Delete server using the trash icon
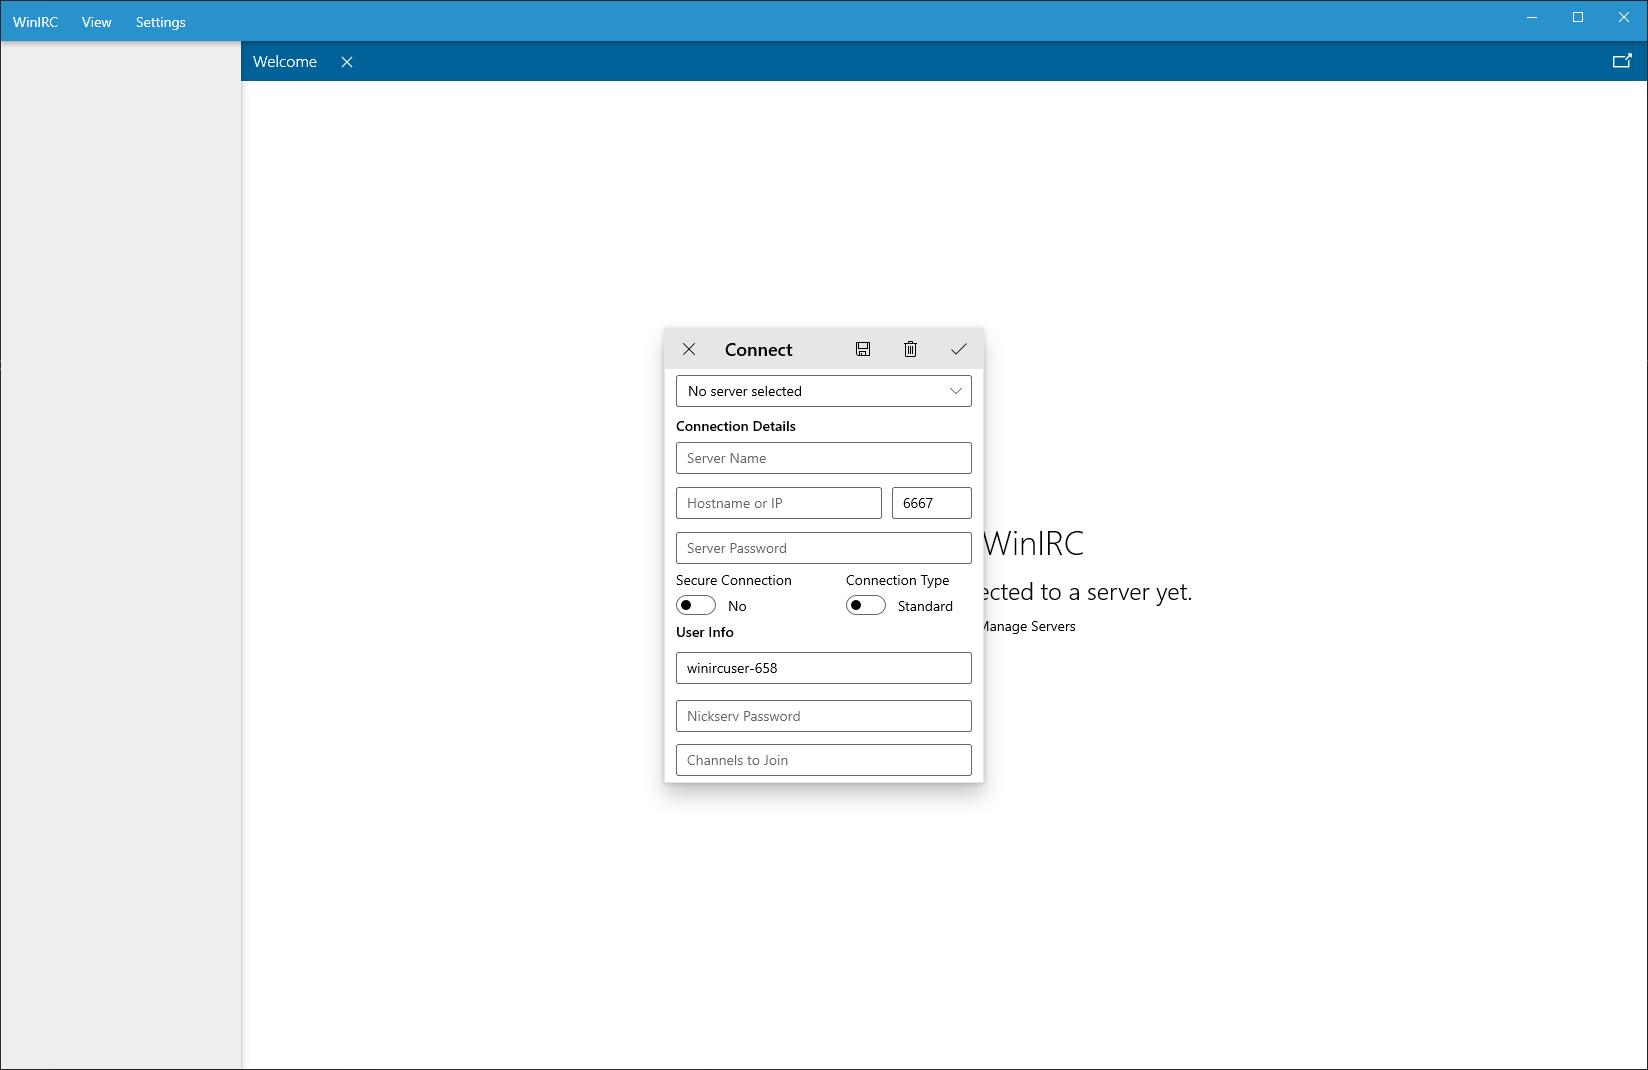 910,349
